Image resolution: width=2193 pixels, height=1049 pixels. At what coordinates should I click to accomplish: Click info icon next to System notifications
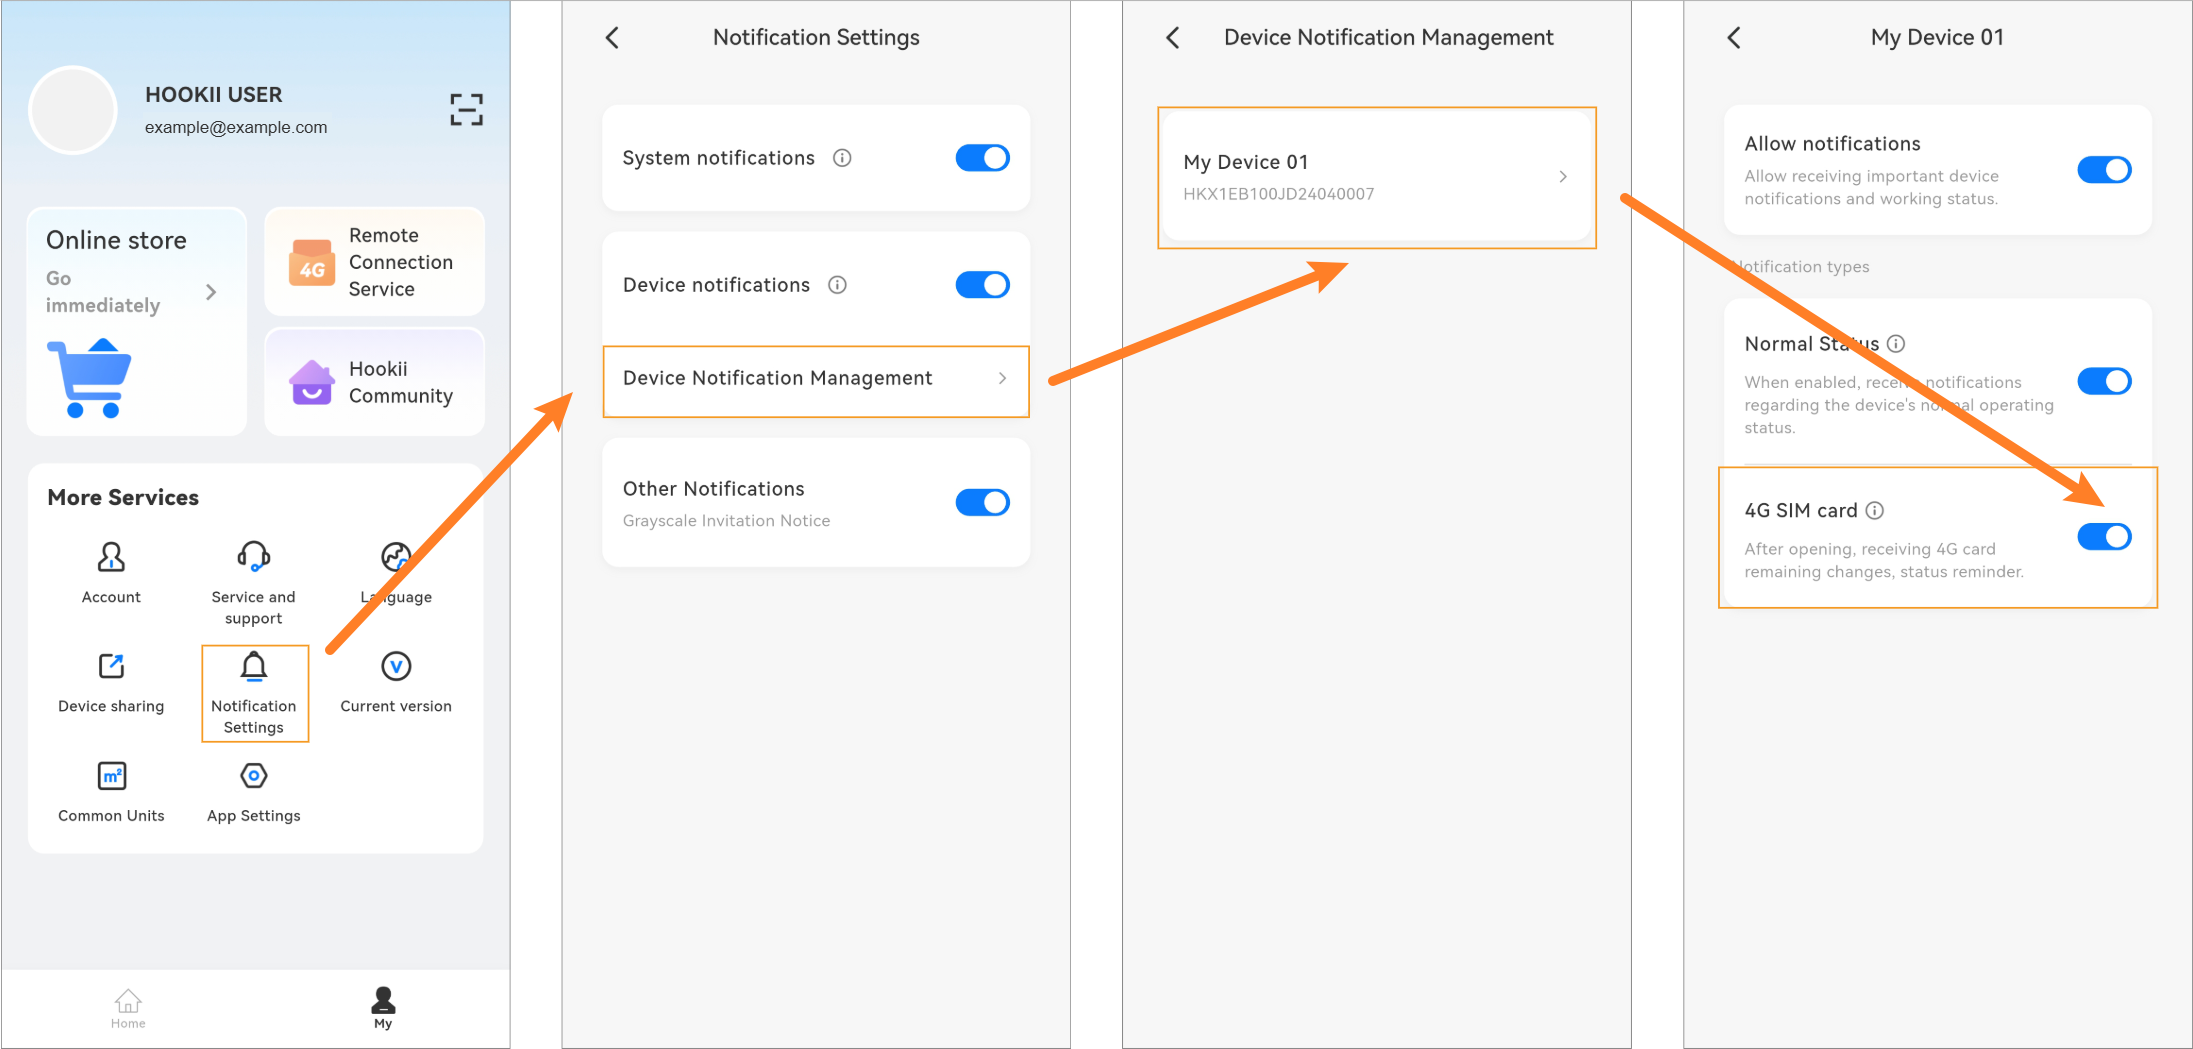click(842, 158)
